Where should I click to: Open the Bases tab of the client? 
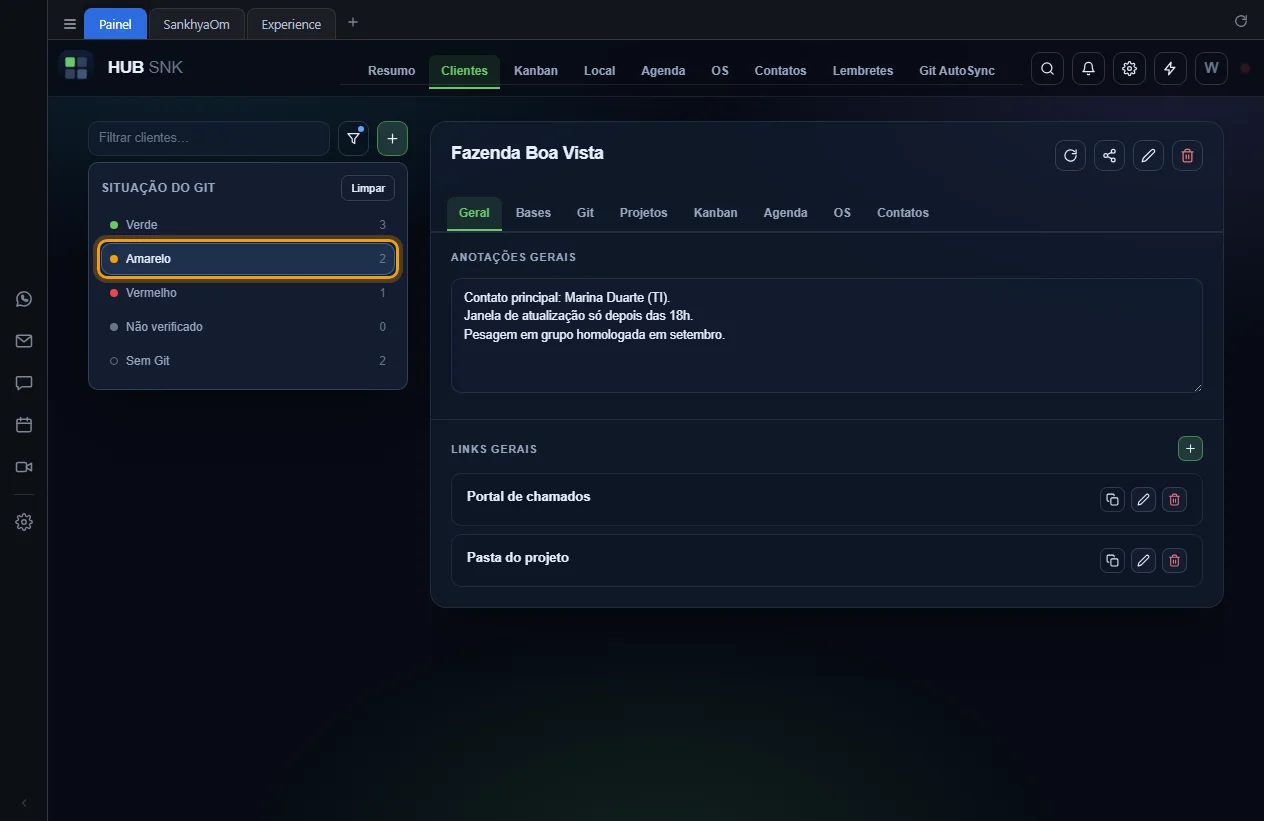(533, 213)
